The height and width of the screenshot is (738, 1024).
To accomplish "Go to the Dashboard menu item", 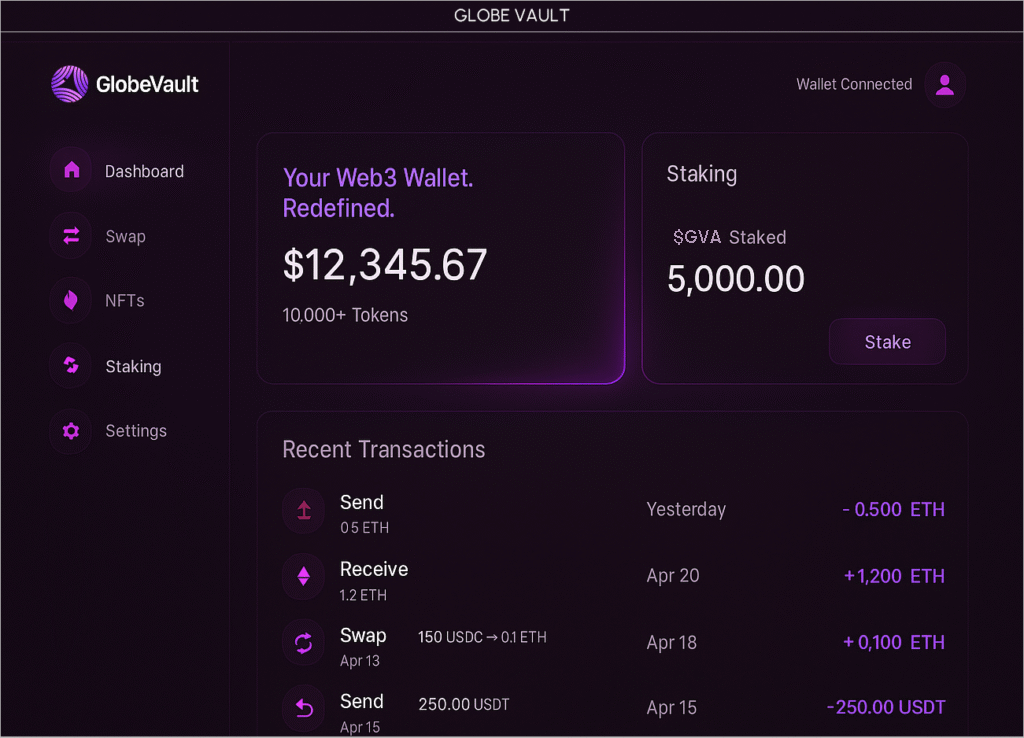I will tap(144, 171).
